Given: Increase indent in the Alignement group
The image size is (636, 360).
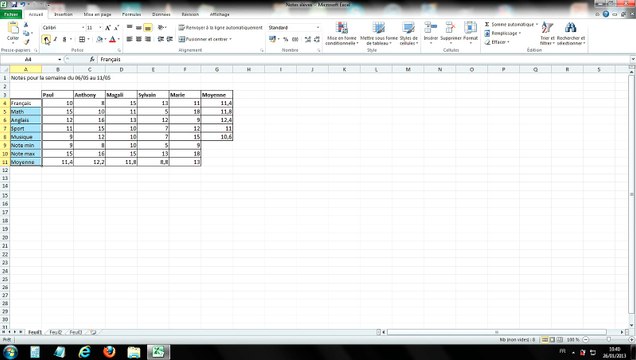Looking at the screenshot, I should pos(170,39).
